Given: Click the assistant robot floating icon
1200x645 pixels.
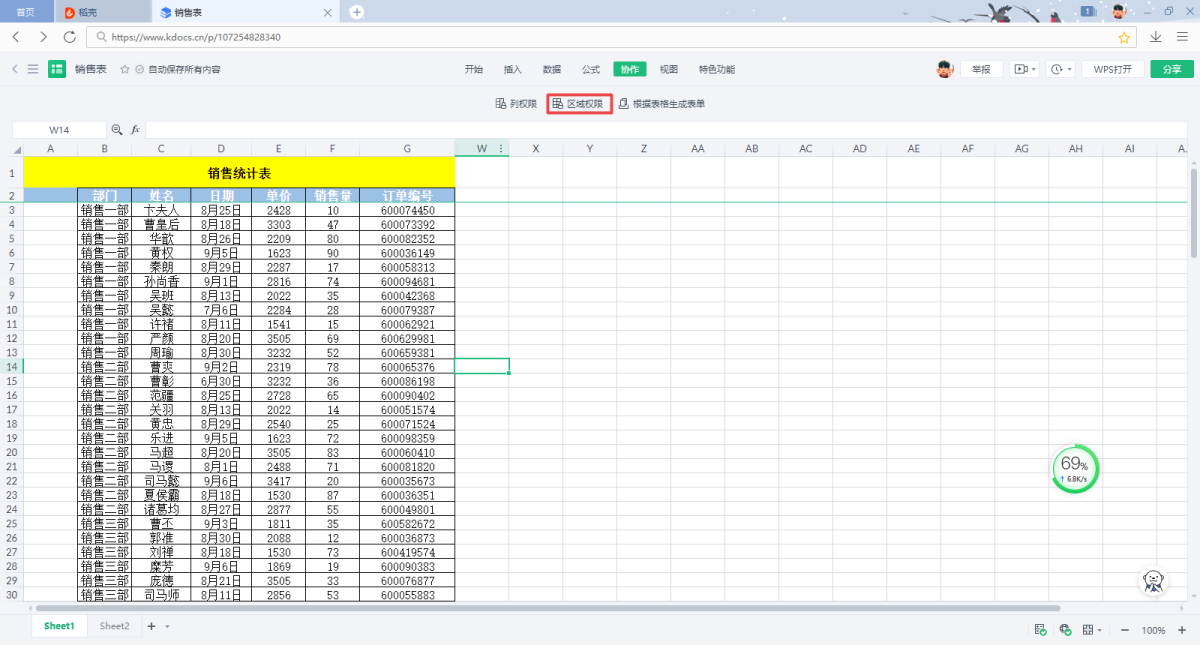Looking at the screenshot, I should click(1155, 582).
